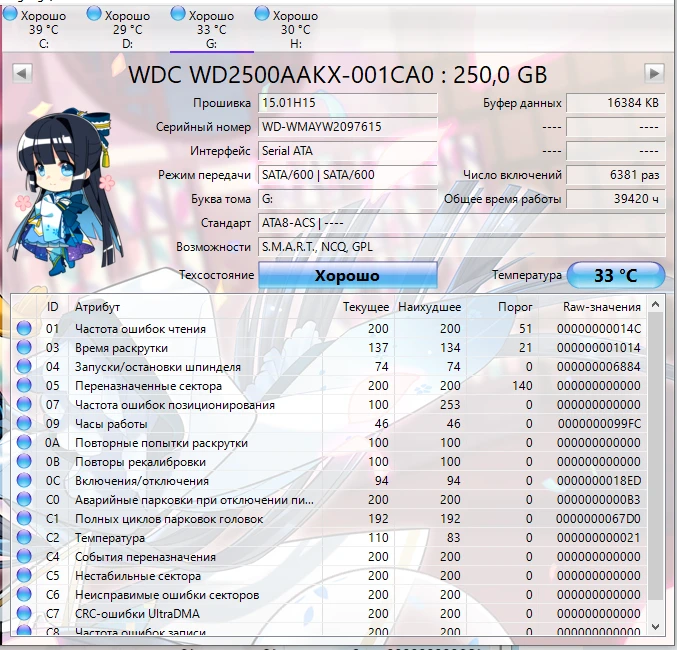
Task: Click status circle for Часы работы row
Action: [x=24, y=423]
